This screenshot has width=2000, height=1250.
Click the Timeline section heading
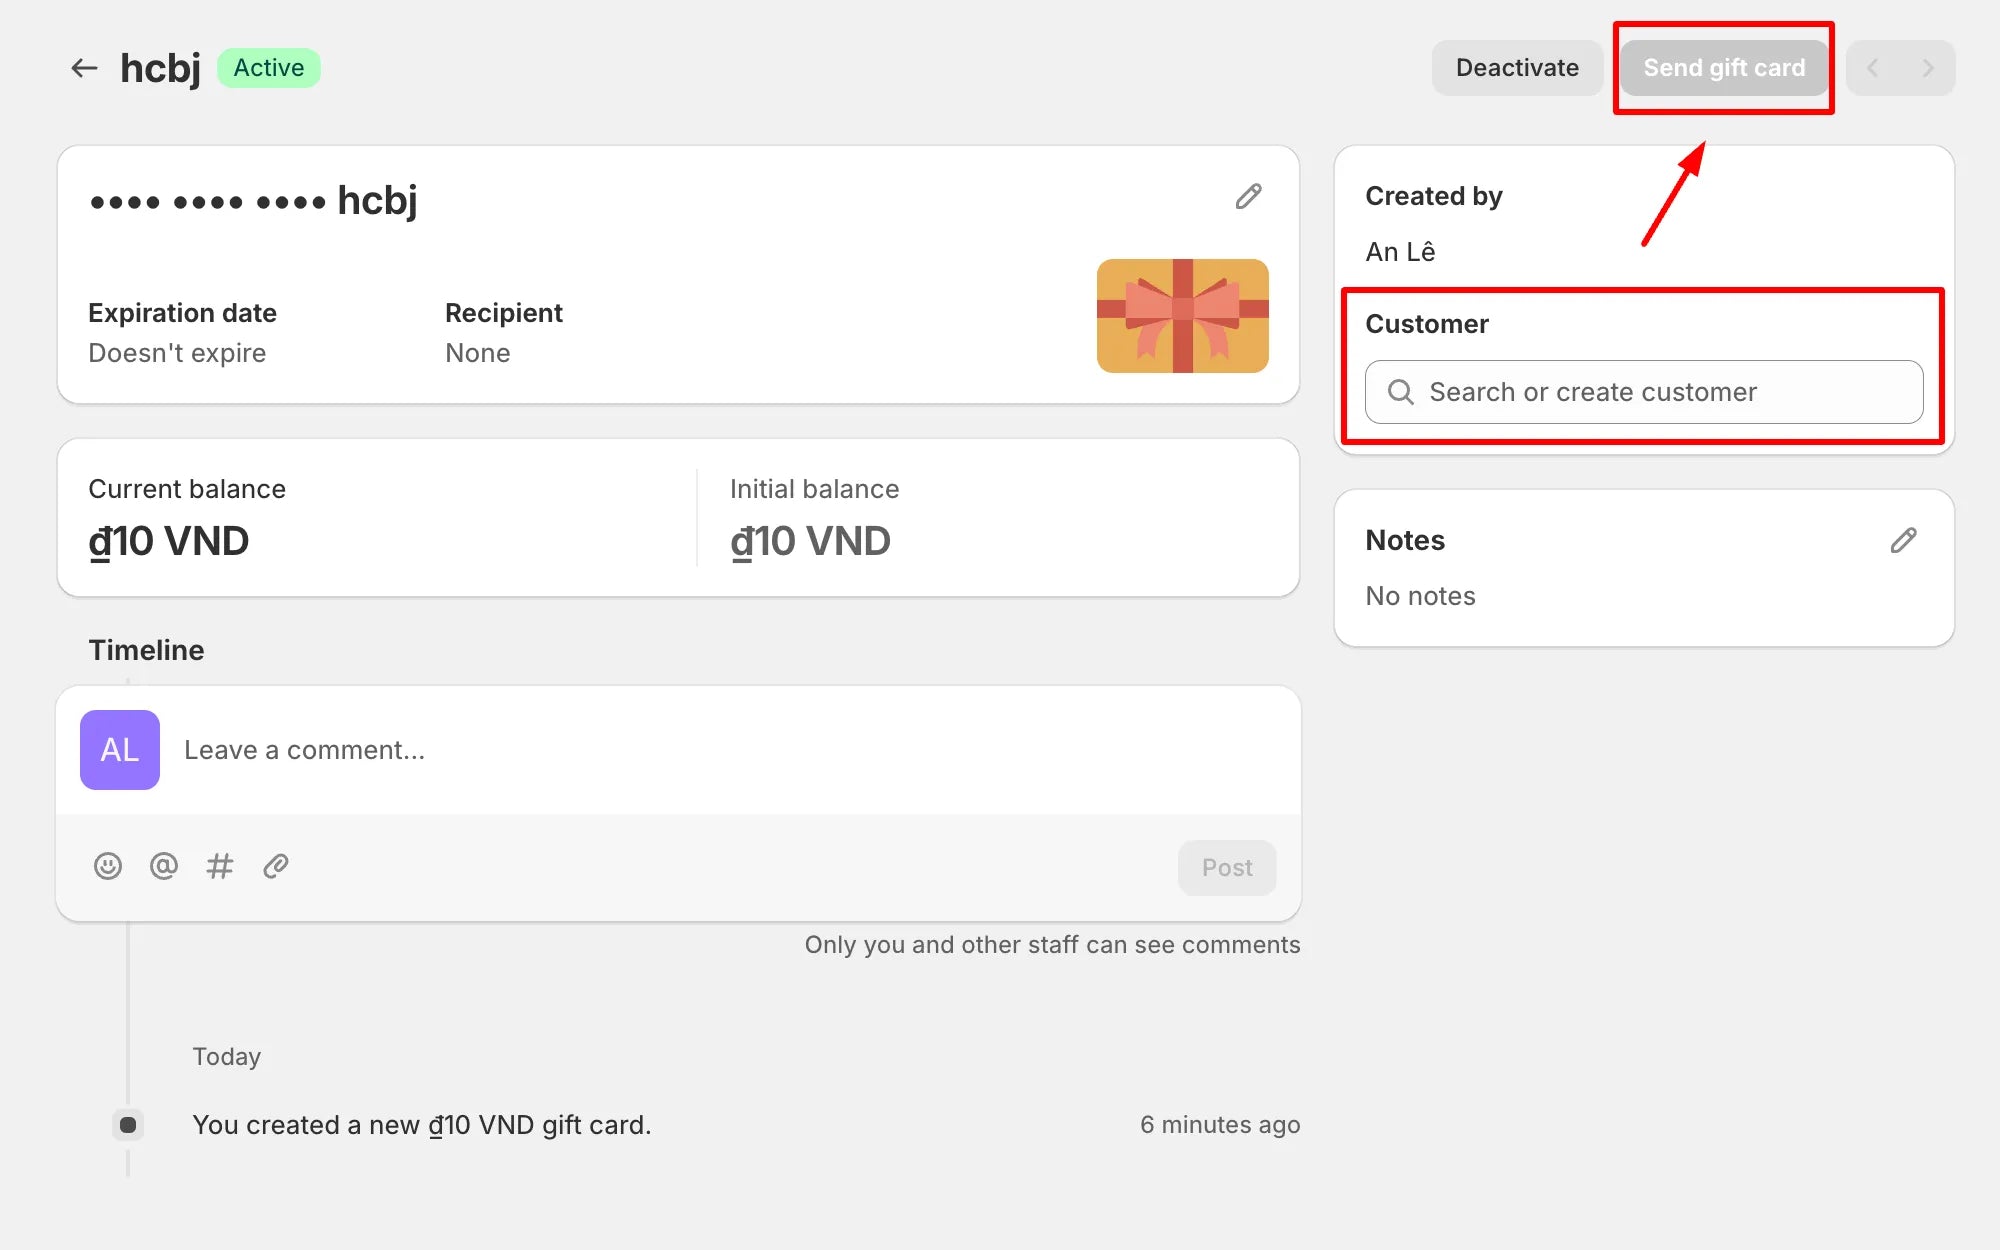pyautogui.click(x=146, y=650)
